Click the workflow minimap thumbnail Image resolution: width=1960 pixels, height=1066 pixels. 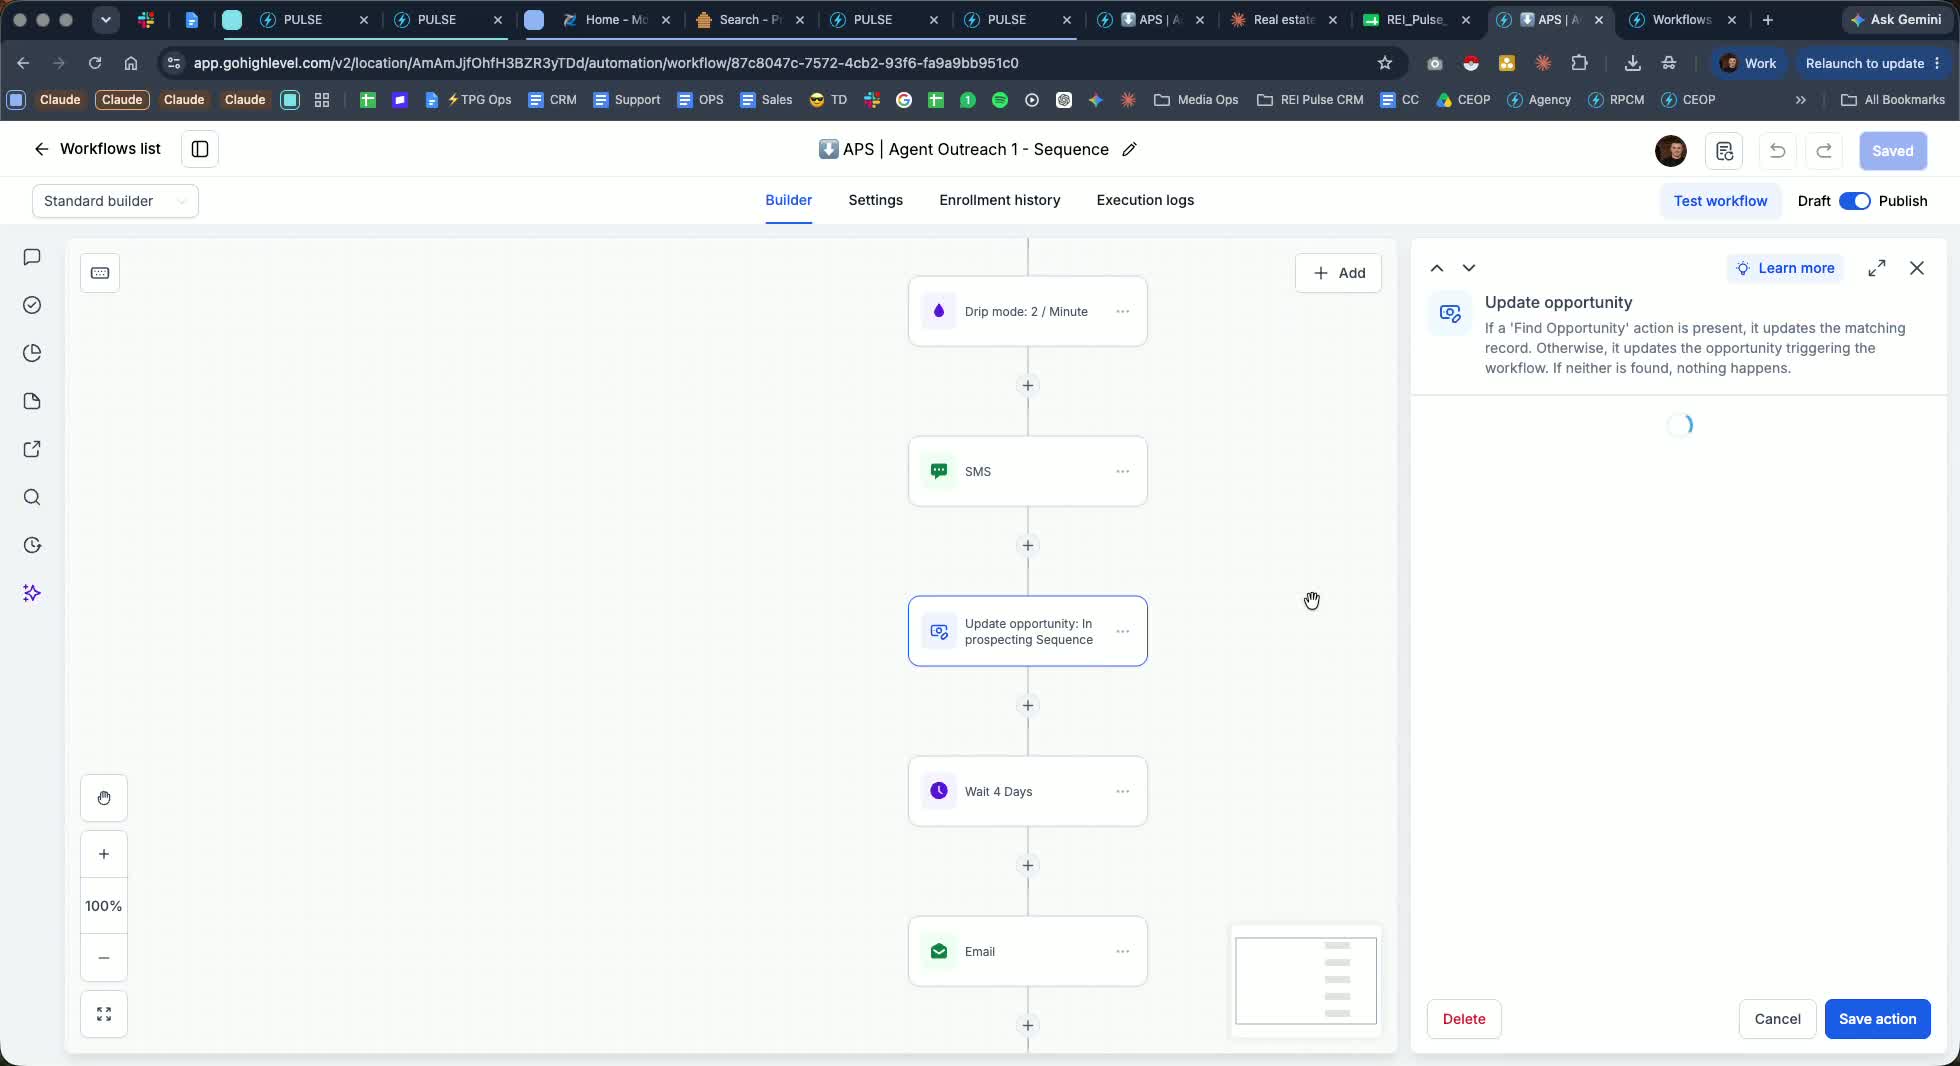(x=1306, y=981)
